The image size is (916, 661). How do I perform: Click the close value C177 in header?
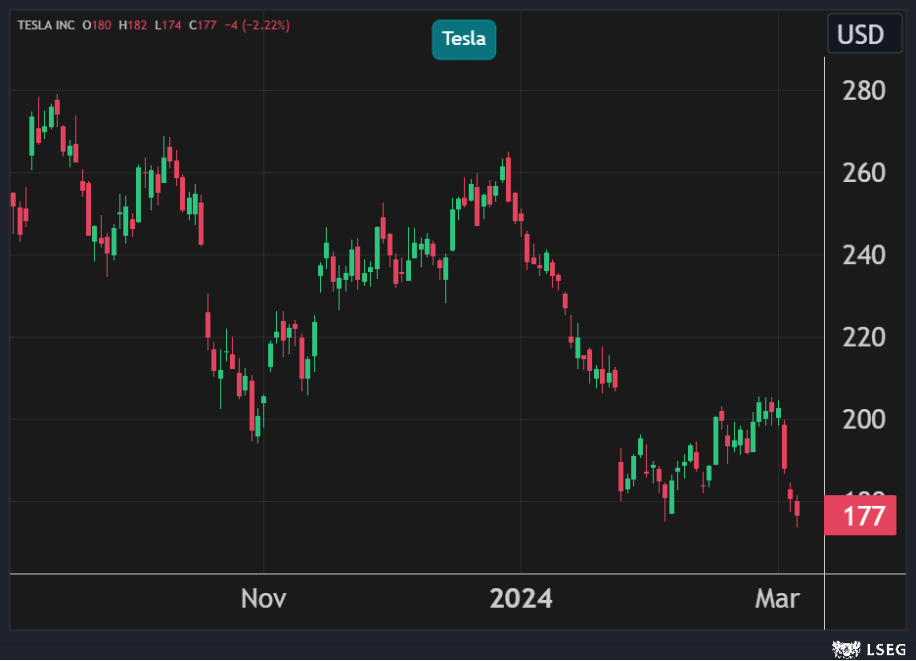click(202, 25)
